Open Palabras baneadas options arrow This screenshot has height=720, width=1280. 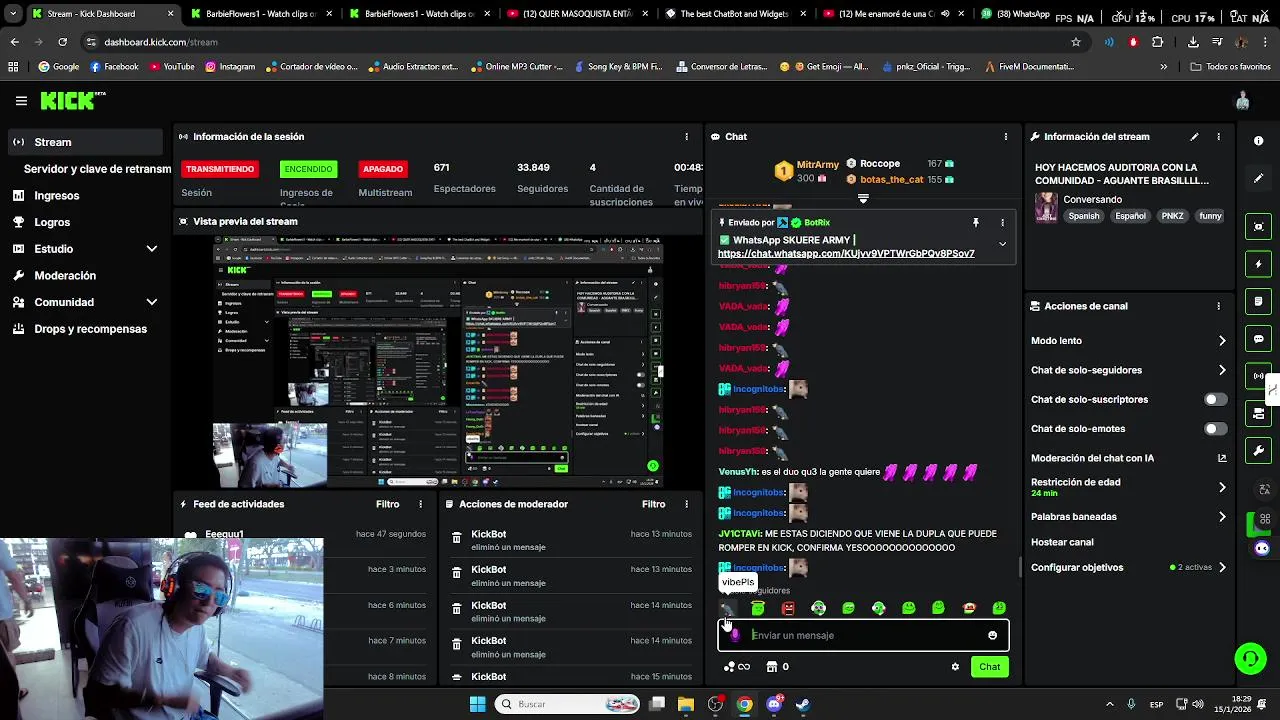point(1221,517)
